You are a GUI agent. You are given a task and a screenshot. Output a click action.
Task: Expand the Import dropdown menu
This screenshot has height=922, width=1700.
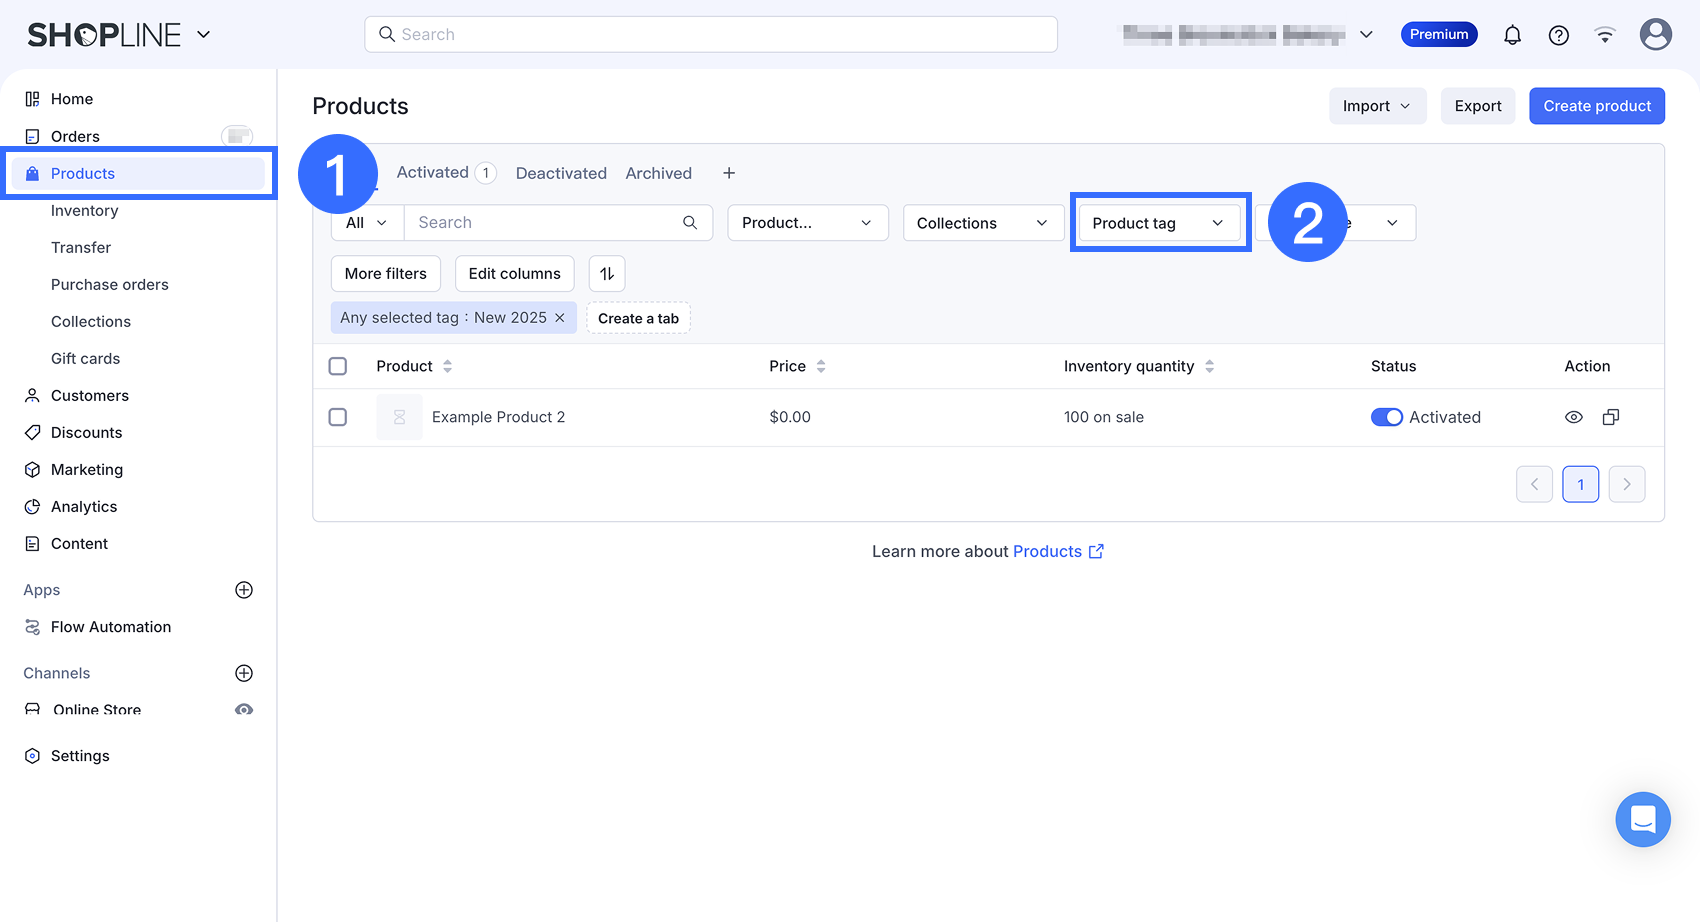click(1376, 106)
